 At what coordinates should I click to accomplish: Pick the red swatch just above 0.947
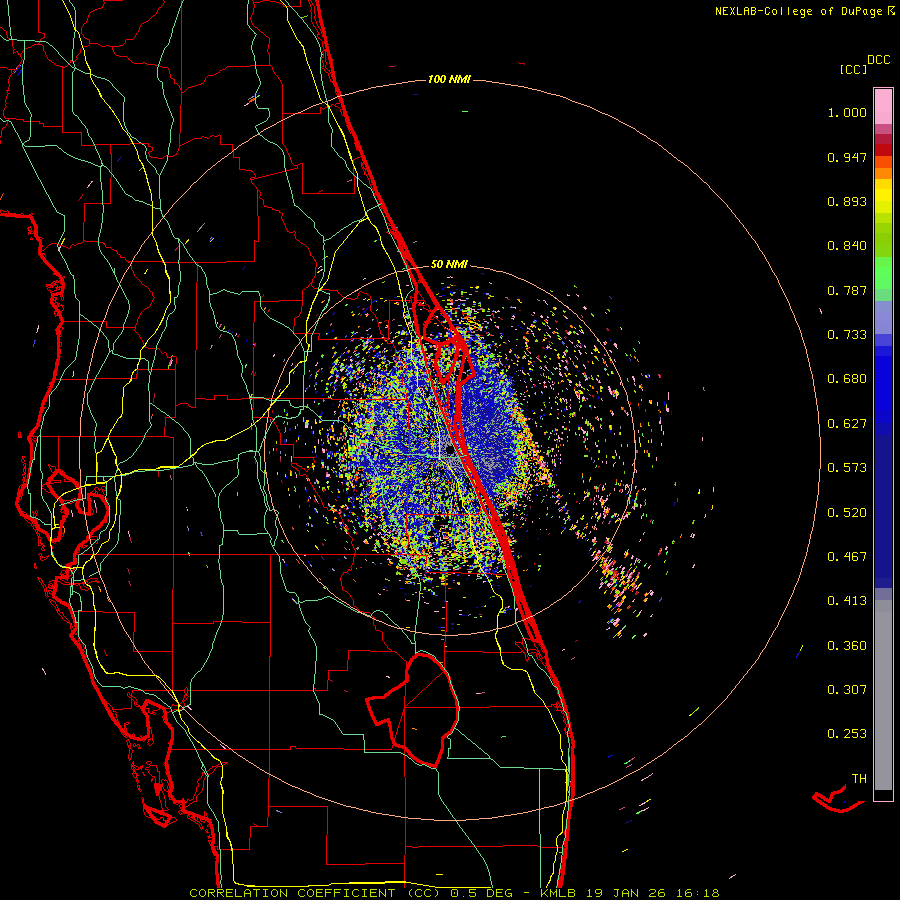coord(883,150)
